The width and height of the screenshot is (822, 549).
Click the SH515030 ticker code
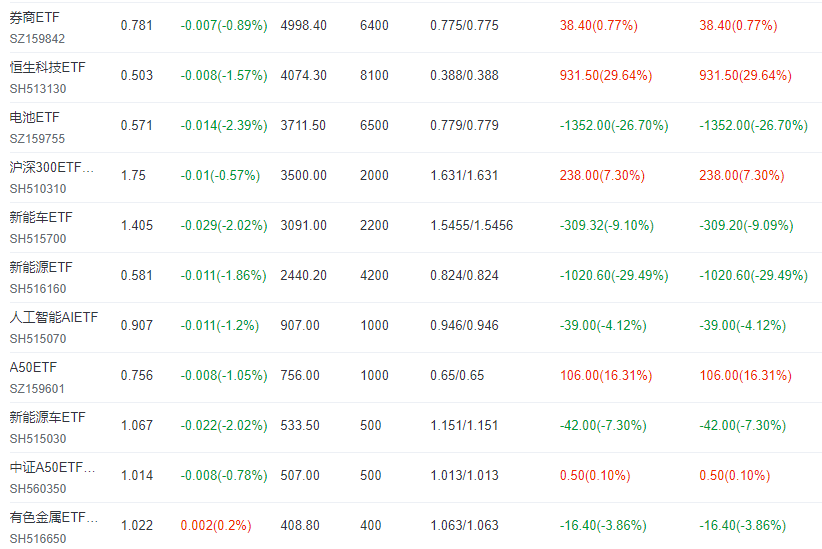[x=38, y=439]
